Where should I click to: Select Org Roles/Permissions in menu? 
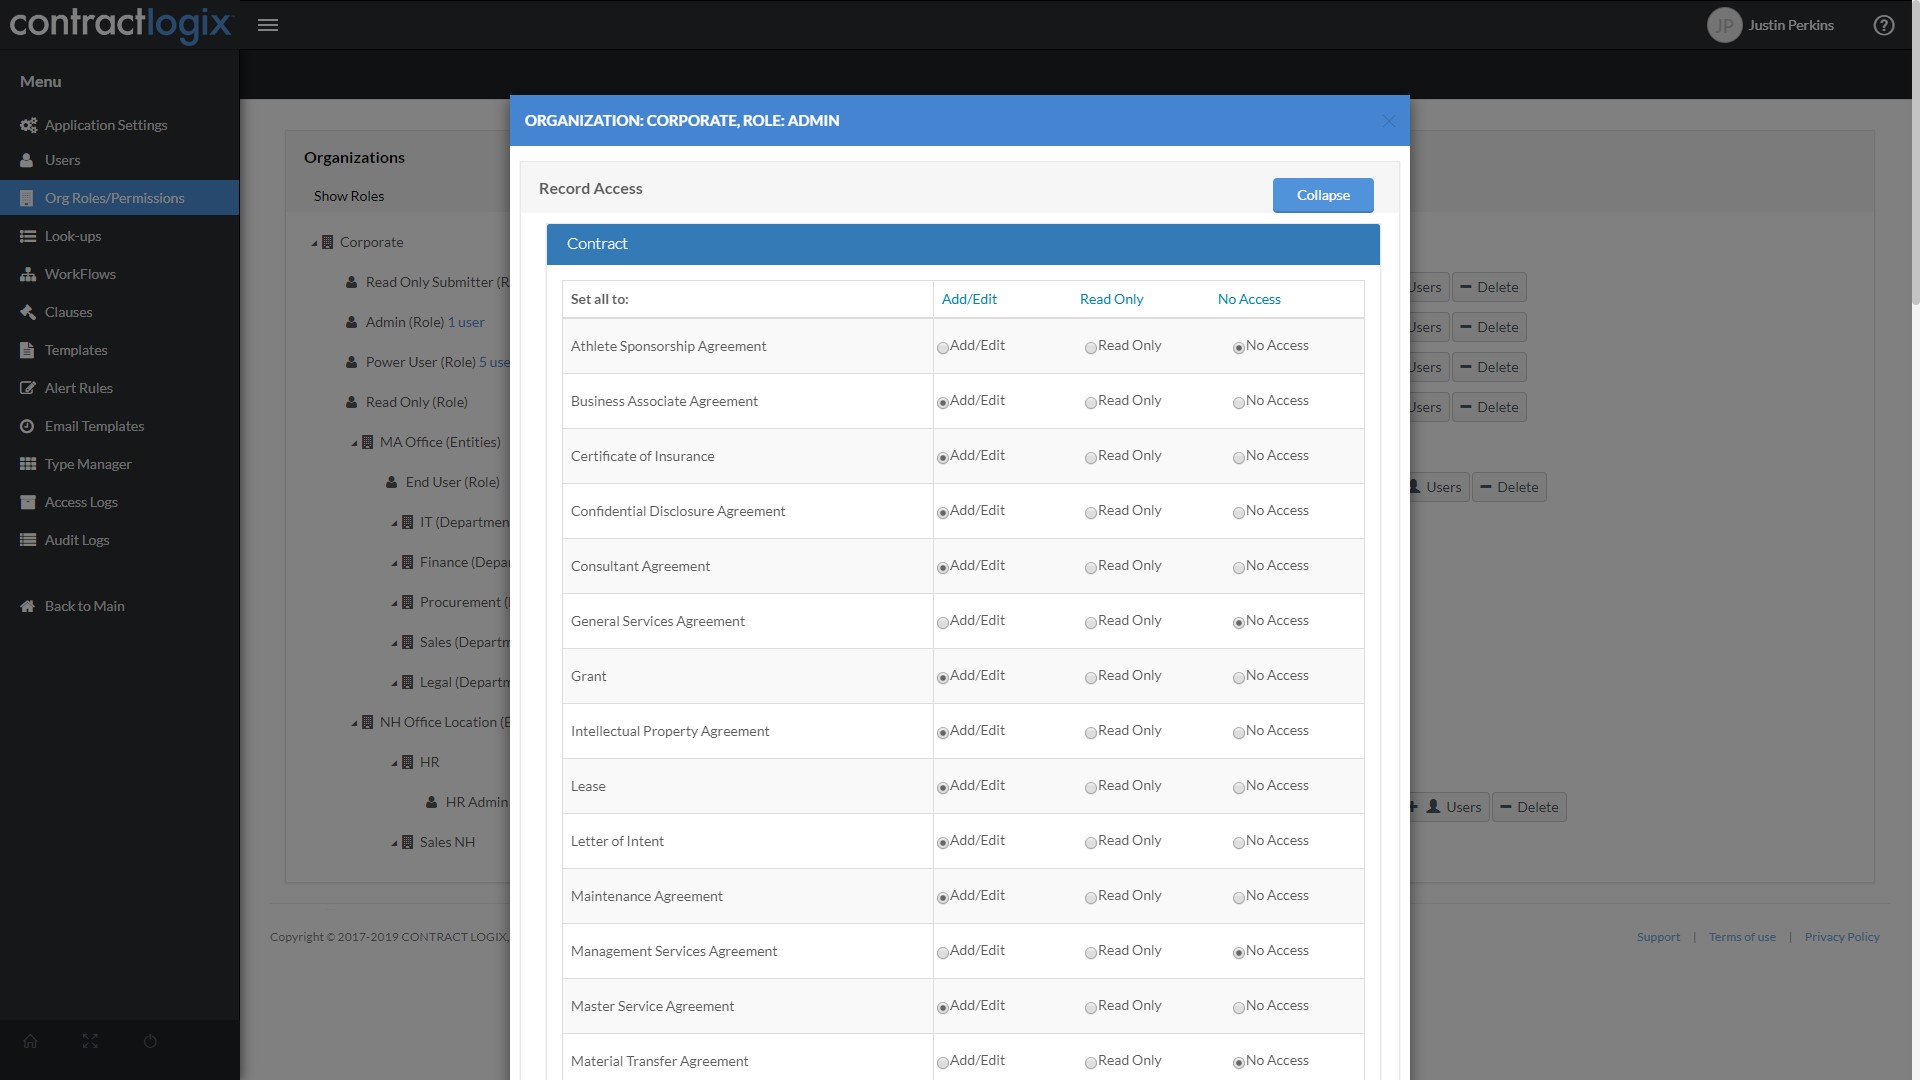tap(115, 198)
